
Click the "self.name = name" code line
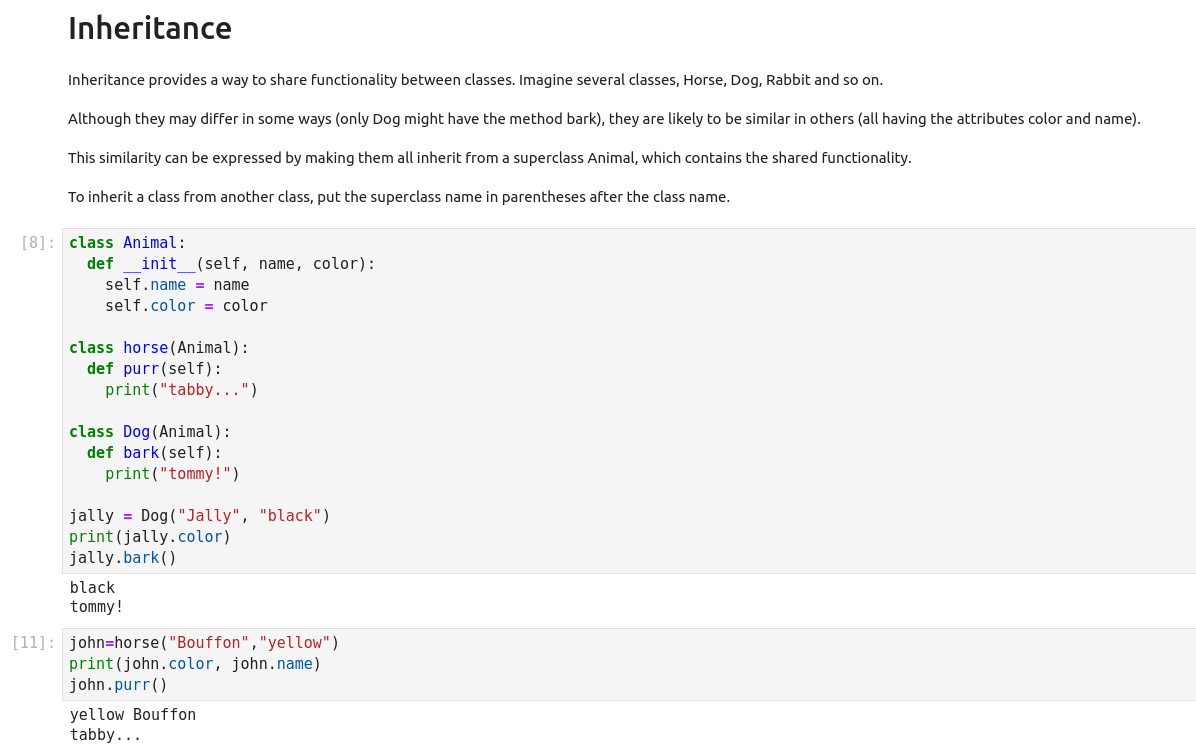click(x=177, y=285)
